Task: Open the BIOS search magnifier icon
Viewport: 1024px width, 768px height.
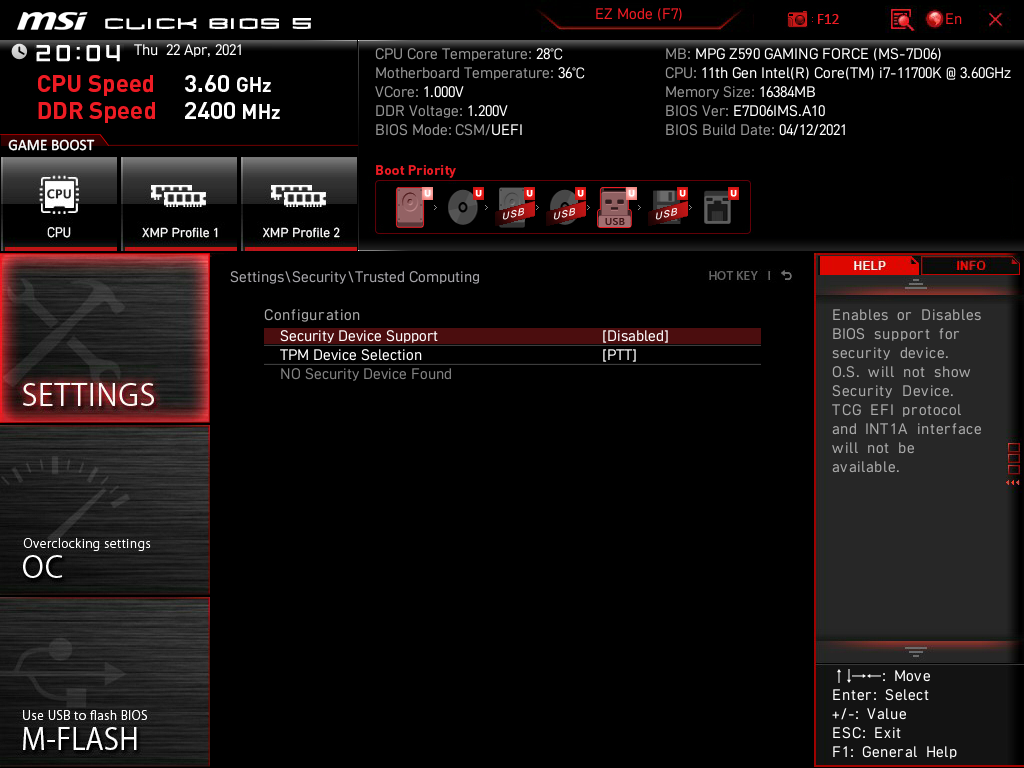Action: click(902, 20)
